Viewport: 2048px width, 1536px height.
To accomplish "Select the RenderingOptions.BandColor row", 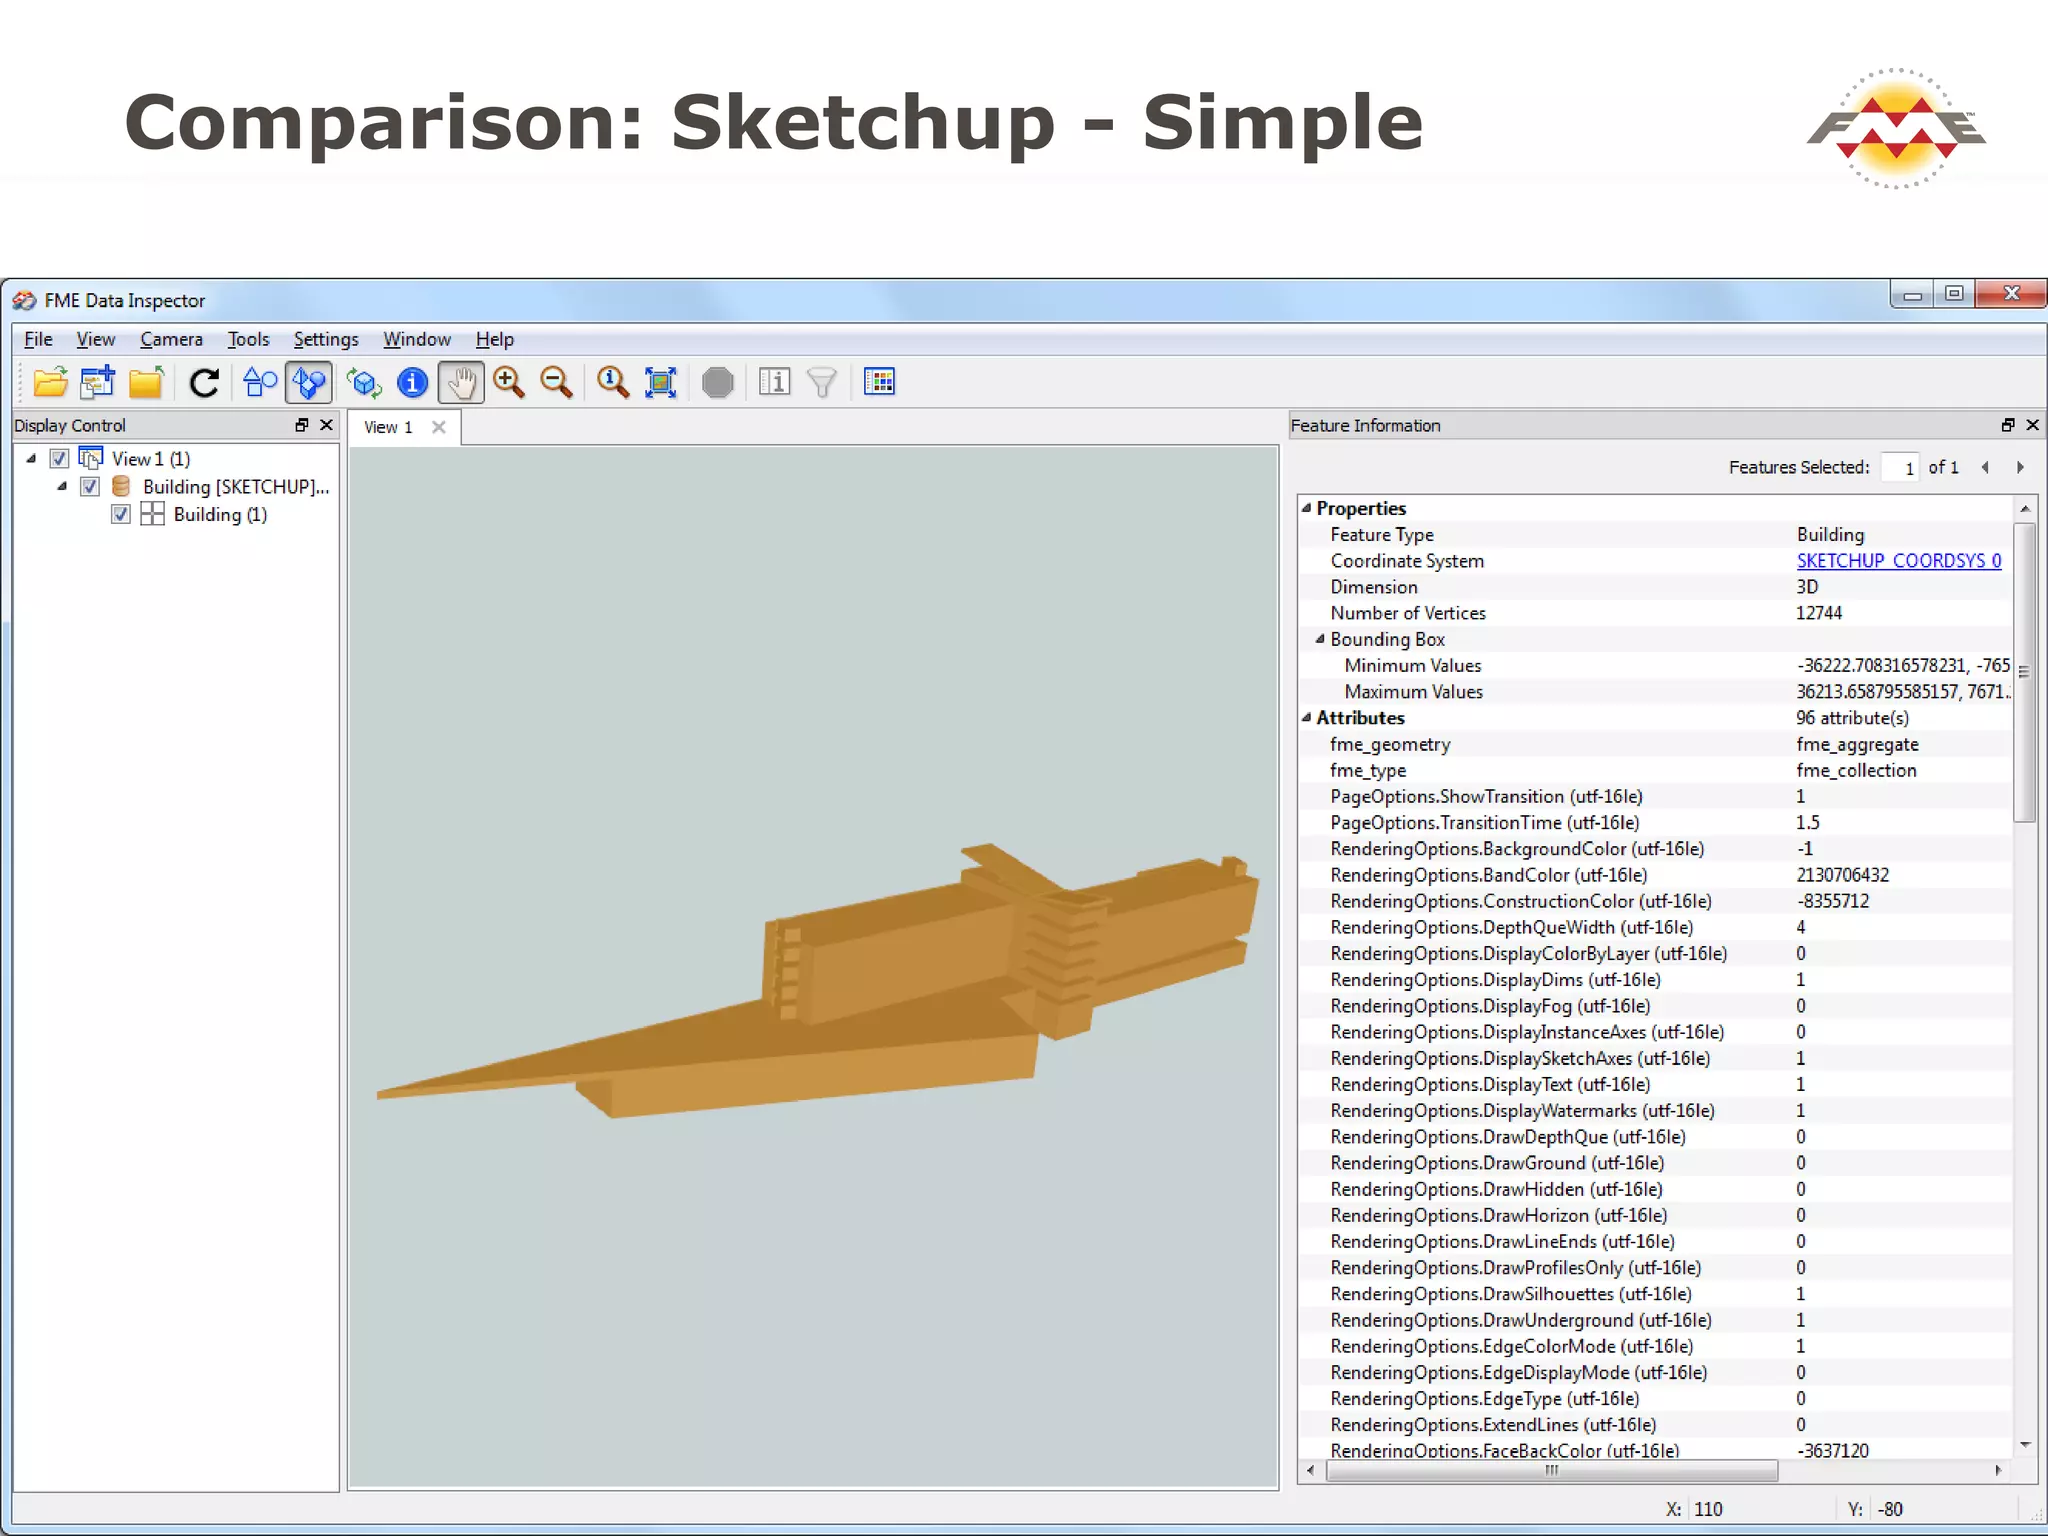I will (1655, 875).
